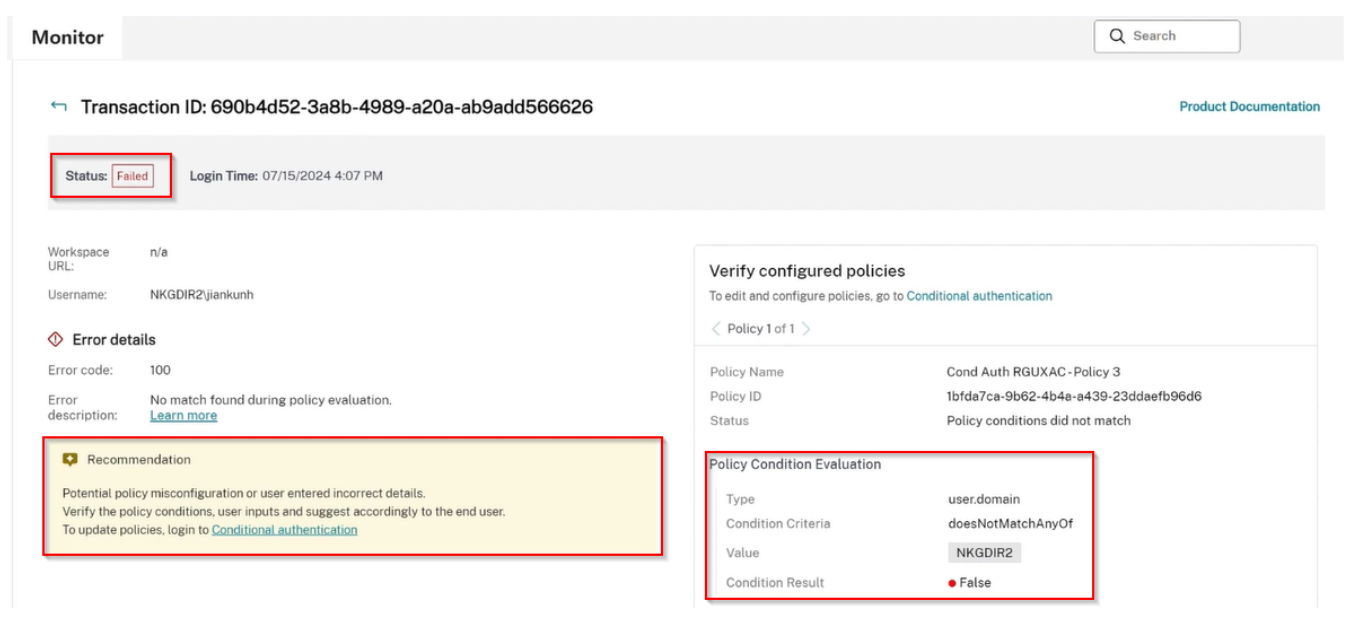
Task: Focus the Search input field
Action: [x=1180, y=36]
